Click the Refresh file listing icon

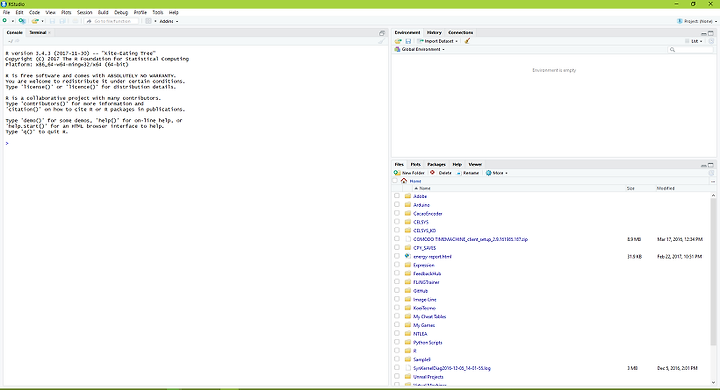[711, 173]
